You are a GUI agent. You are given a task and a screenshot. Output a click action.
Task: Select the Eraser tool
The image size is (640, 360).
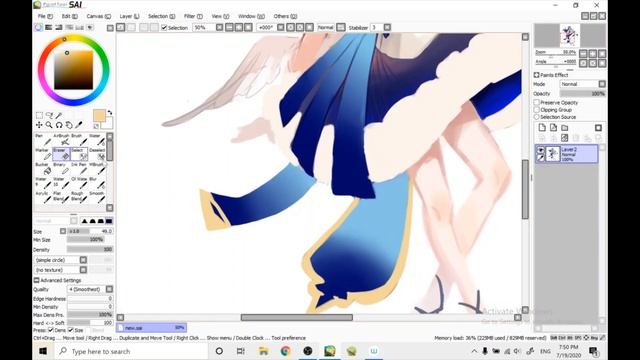[61, 154]
